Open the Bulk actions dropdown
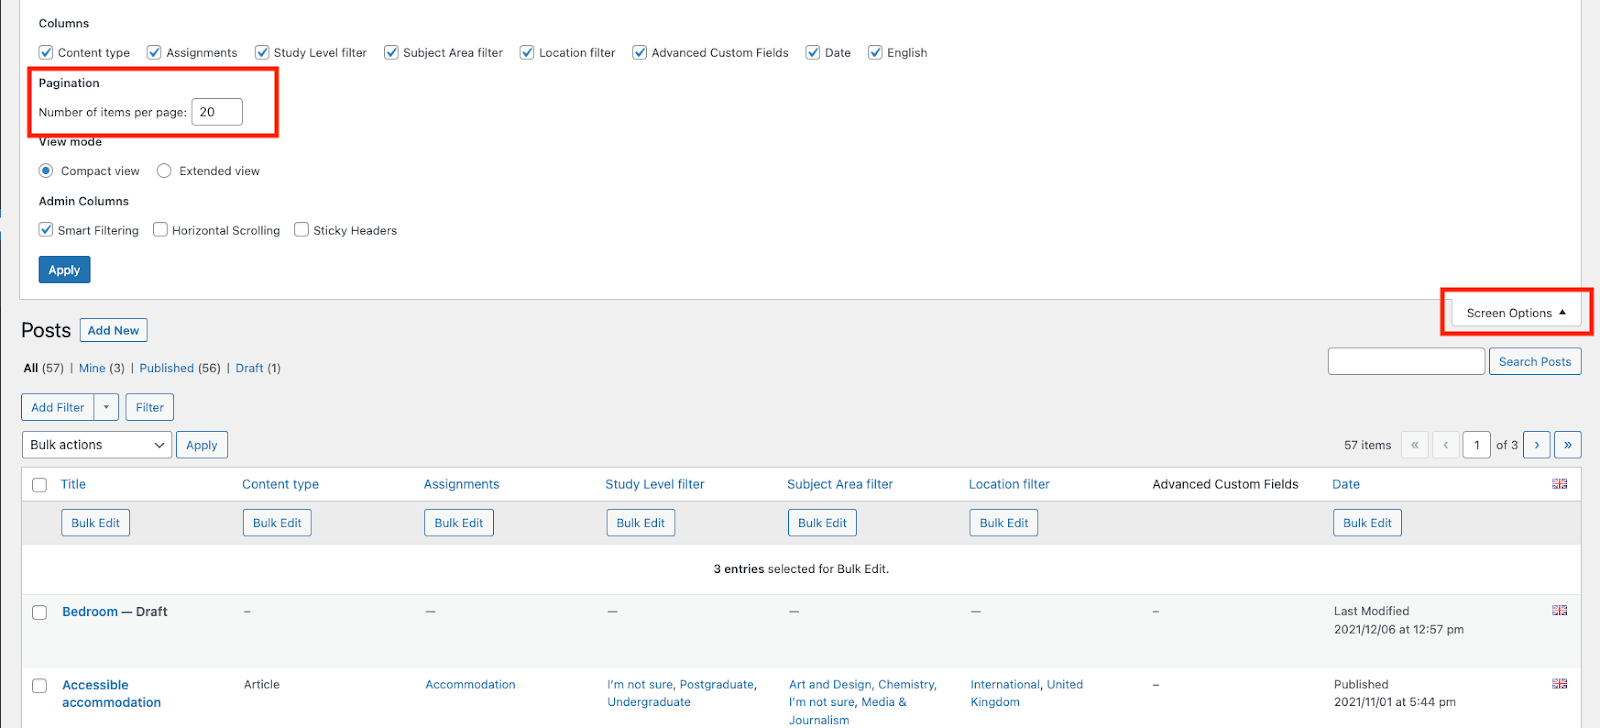 tap(97, 445)
